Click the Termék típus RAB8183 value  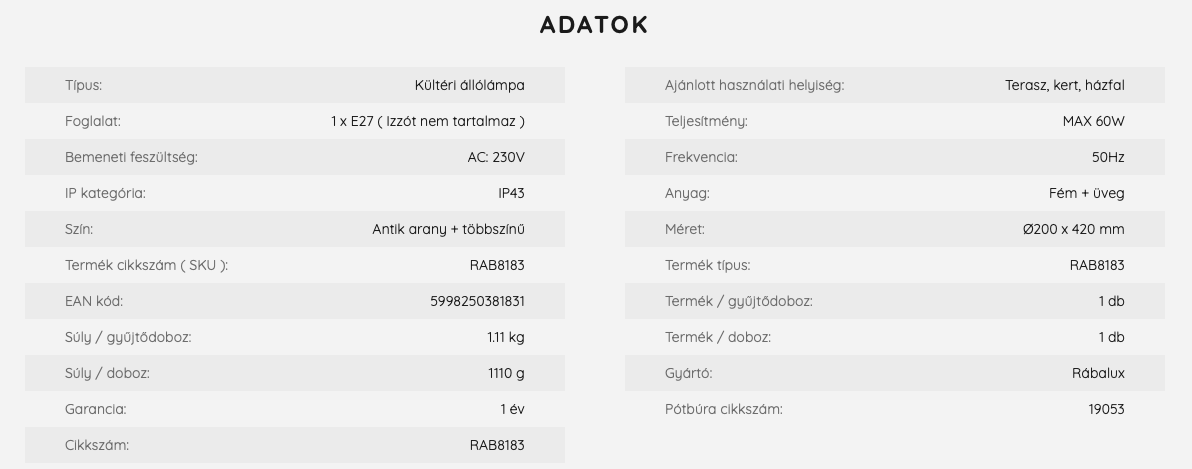tap(1097, 265)
